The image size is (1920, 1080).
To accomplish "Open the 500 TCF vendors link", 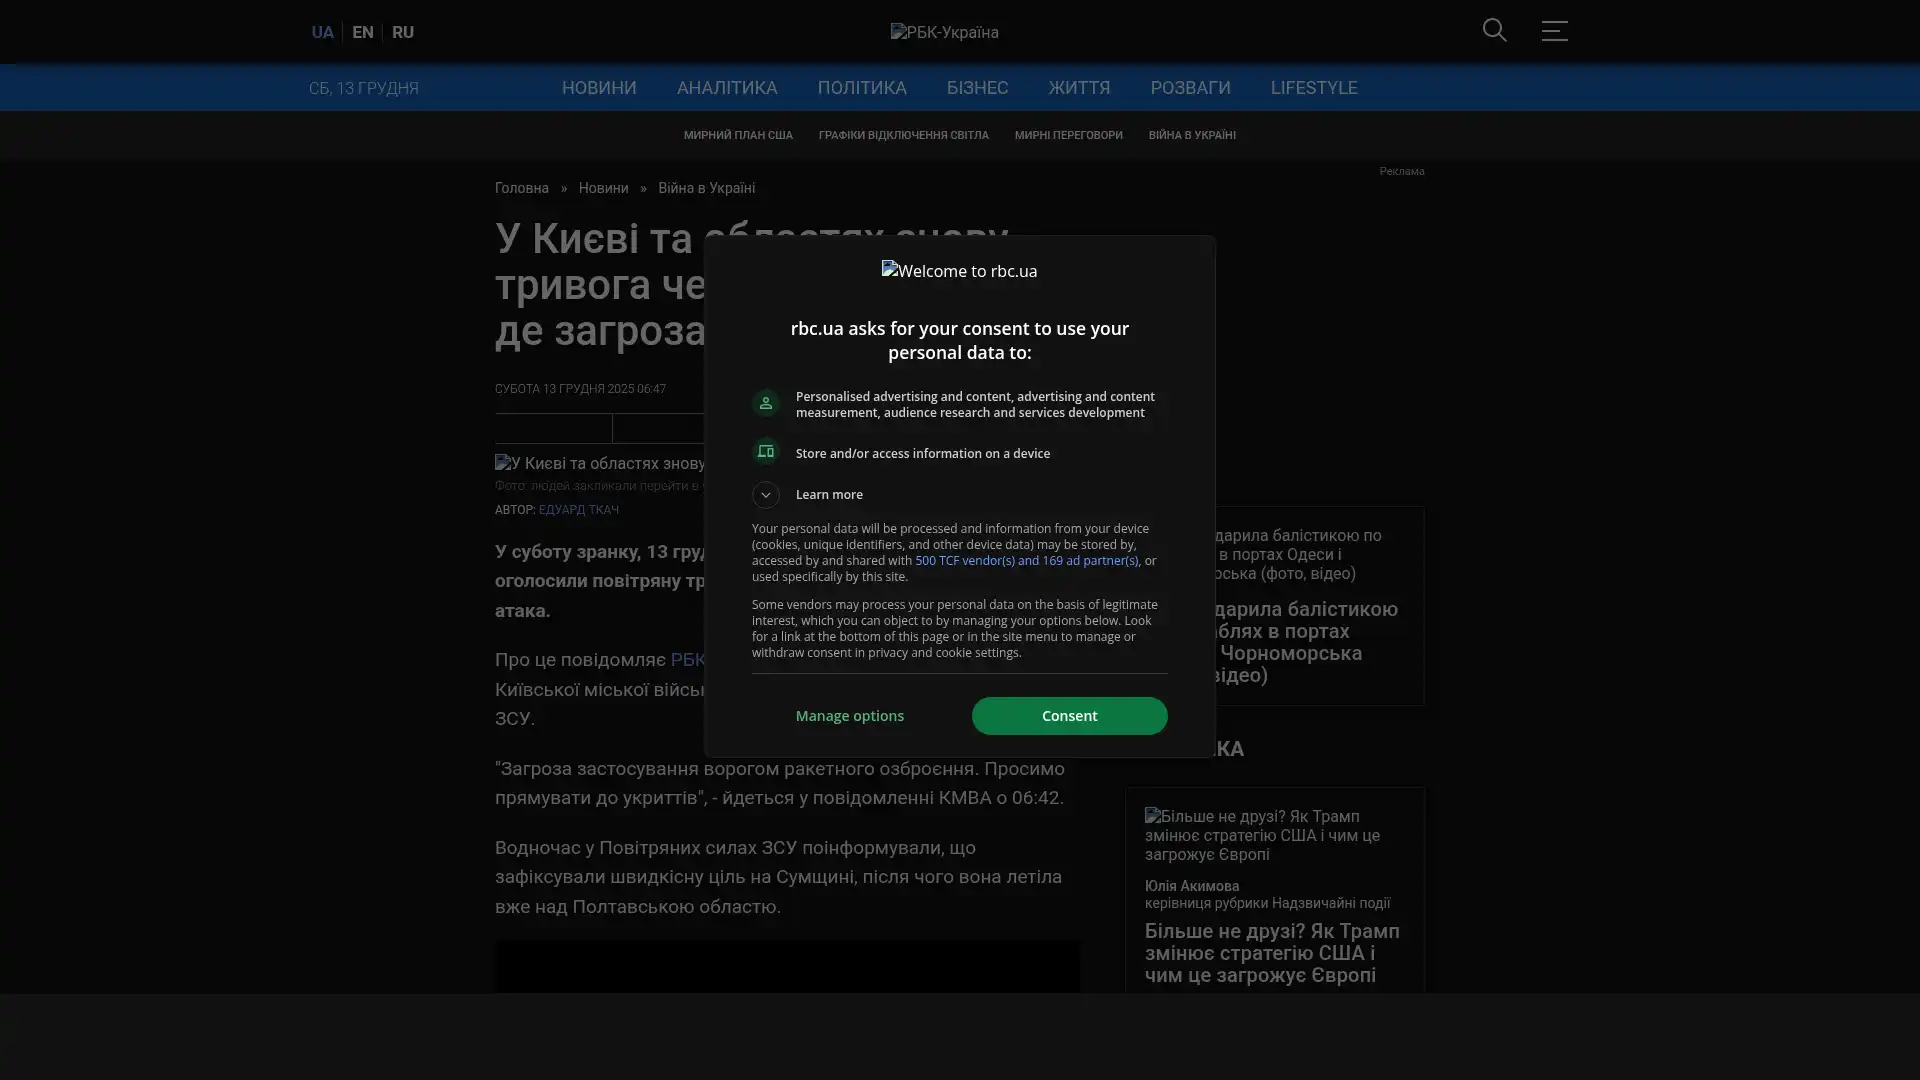I will 1026,561.
